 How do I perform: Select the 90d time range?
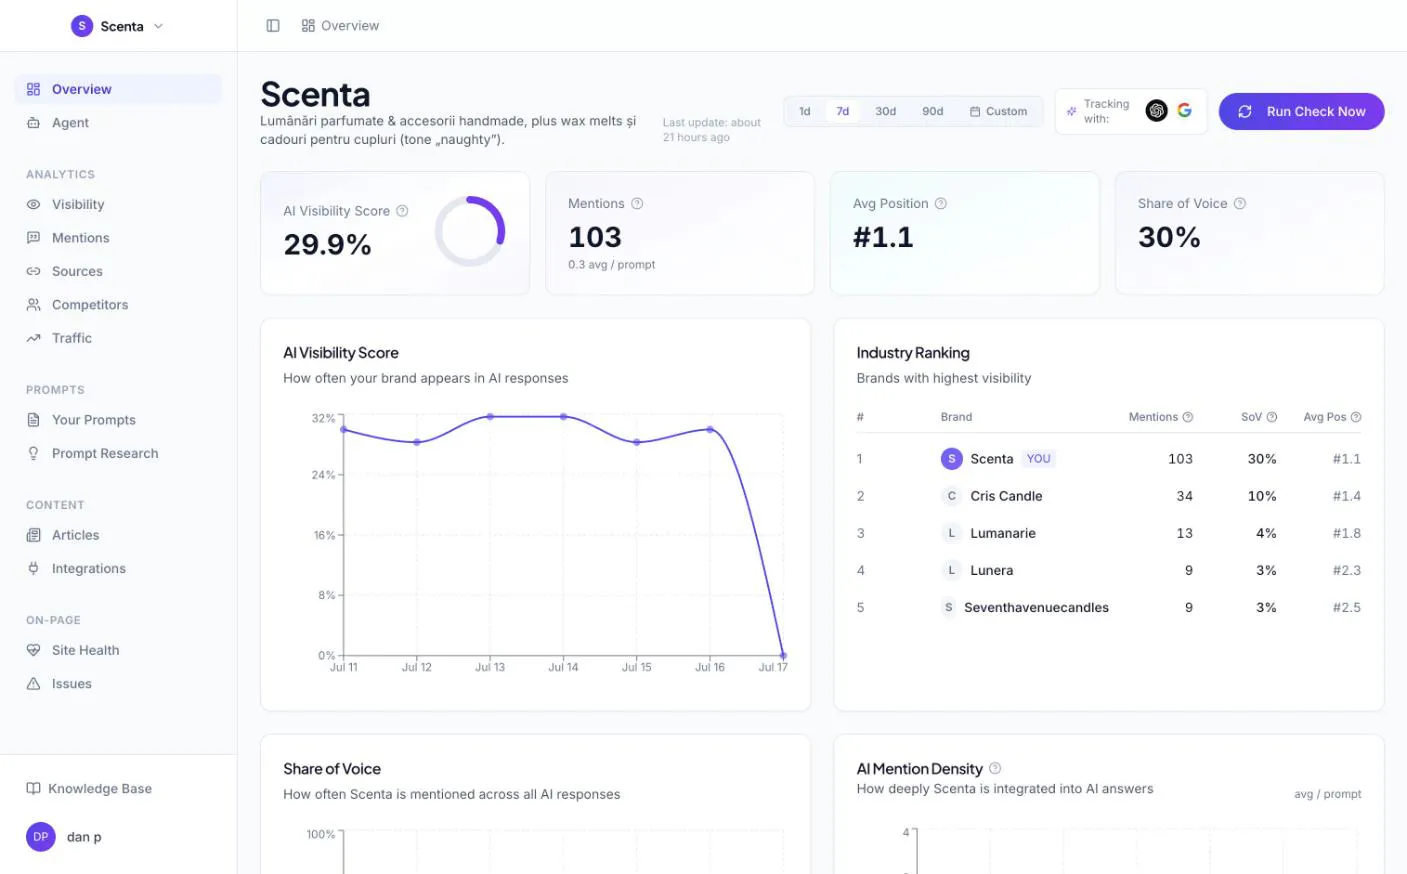point(932,111)
